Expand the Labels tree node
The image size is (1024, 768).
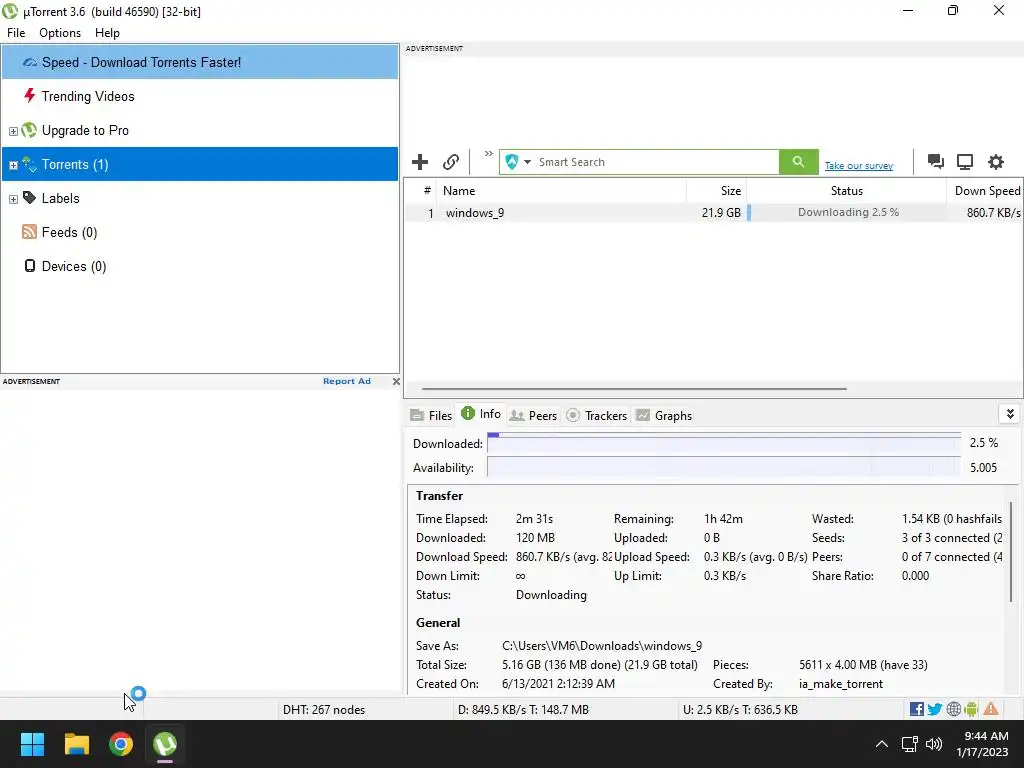tap(13, 199)
